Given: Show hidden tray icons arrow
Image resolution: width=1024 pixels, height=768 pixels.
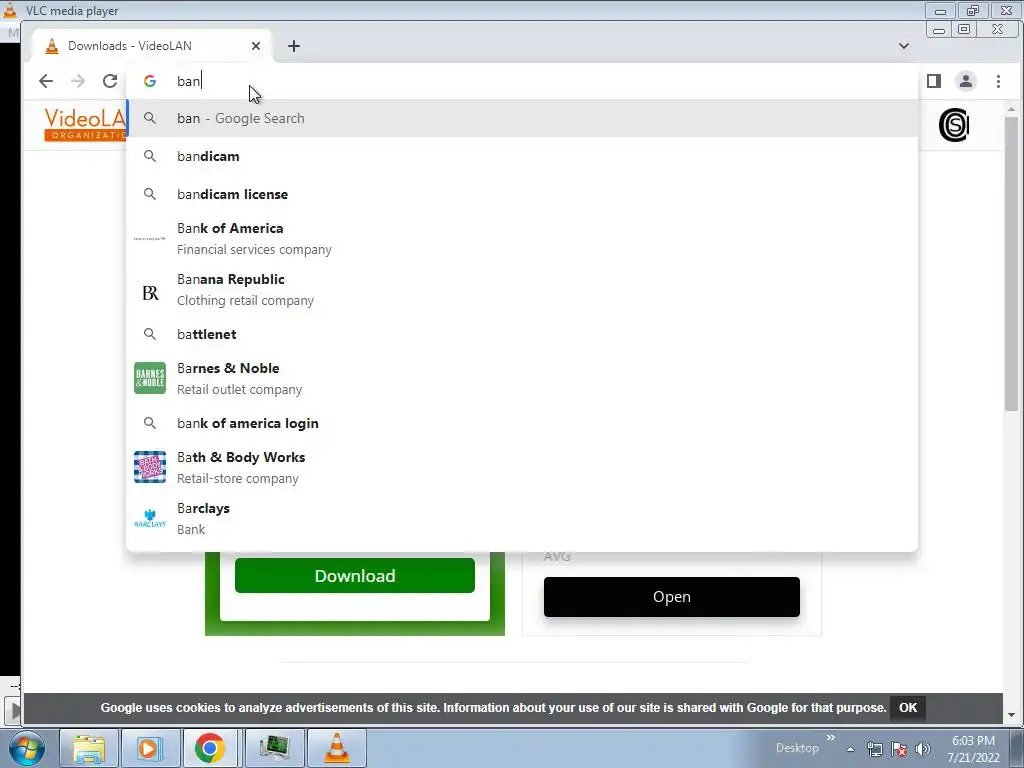Looking at the screenshot, I should (x=850, y=749).
